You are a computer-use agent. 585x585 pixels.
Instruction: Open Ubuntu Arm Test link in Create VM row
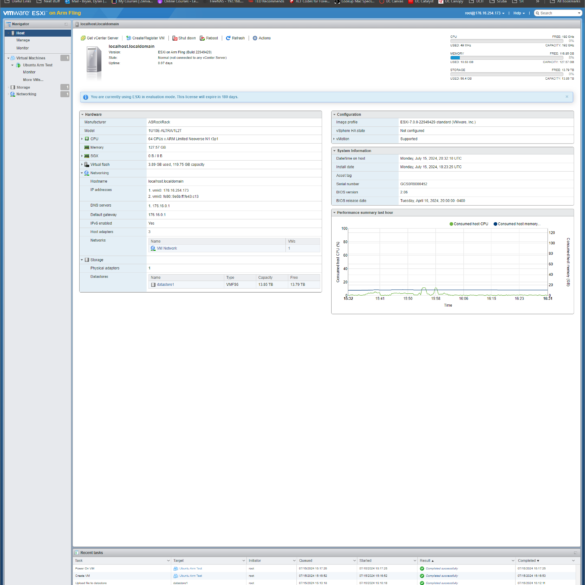coord(190,576)
